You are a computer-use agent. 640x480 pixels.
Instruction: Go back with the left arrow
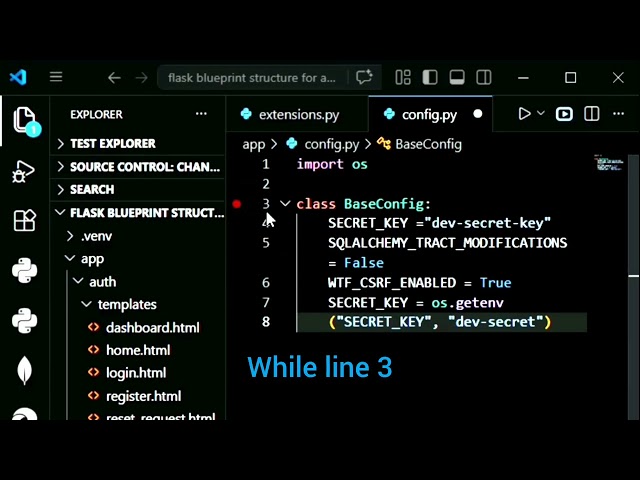pos(114,77)
